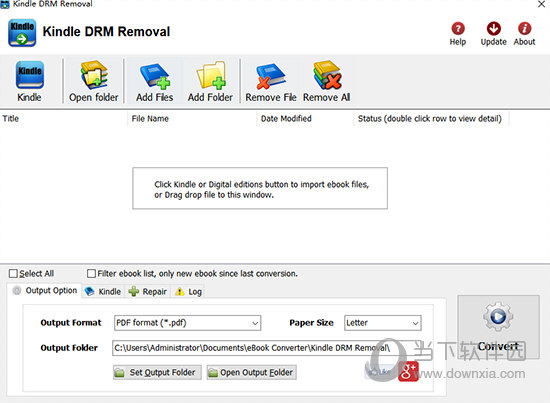Switch to the Kindle options tab
The height and width of the screenshot is (403, 550).
(103, 291)
